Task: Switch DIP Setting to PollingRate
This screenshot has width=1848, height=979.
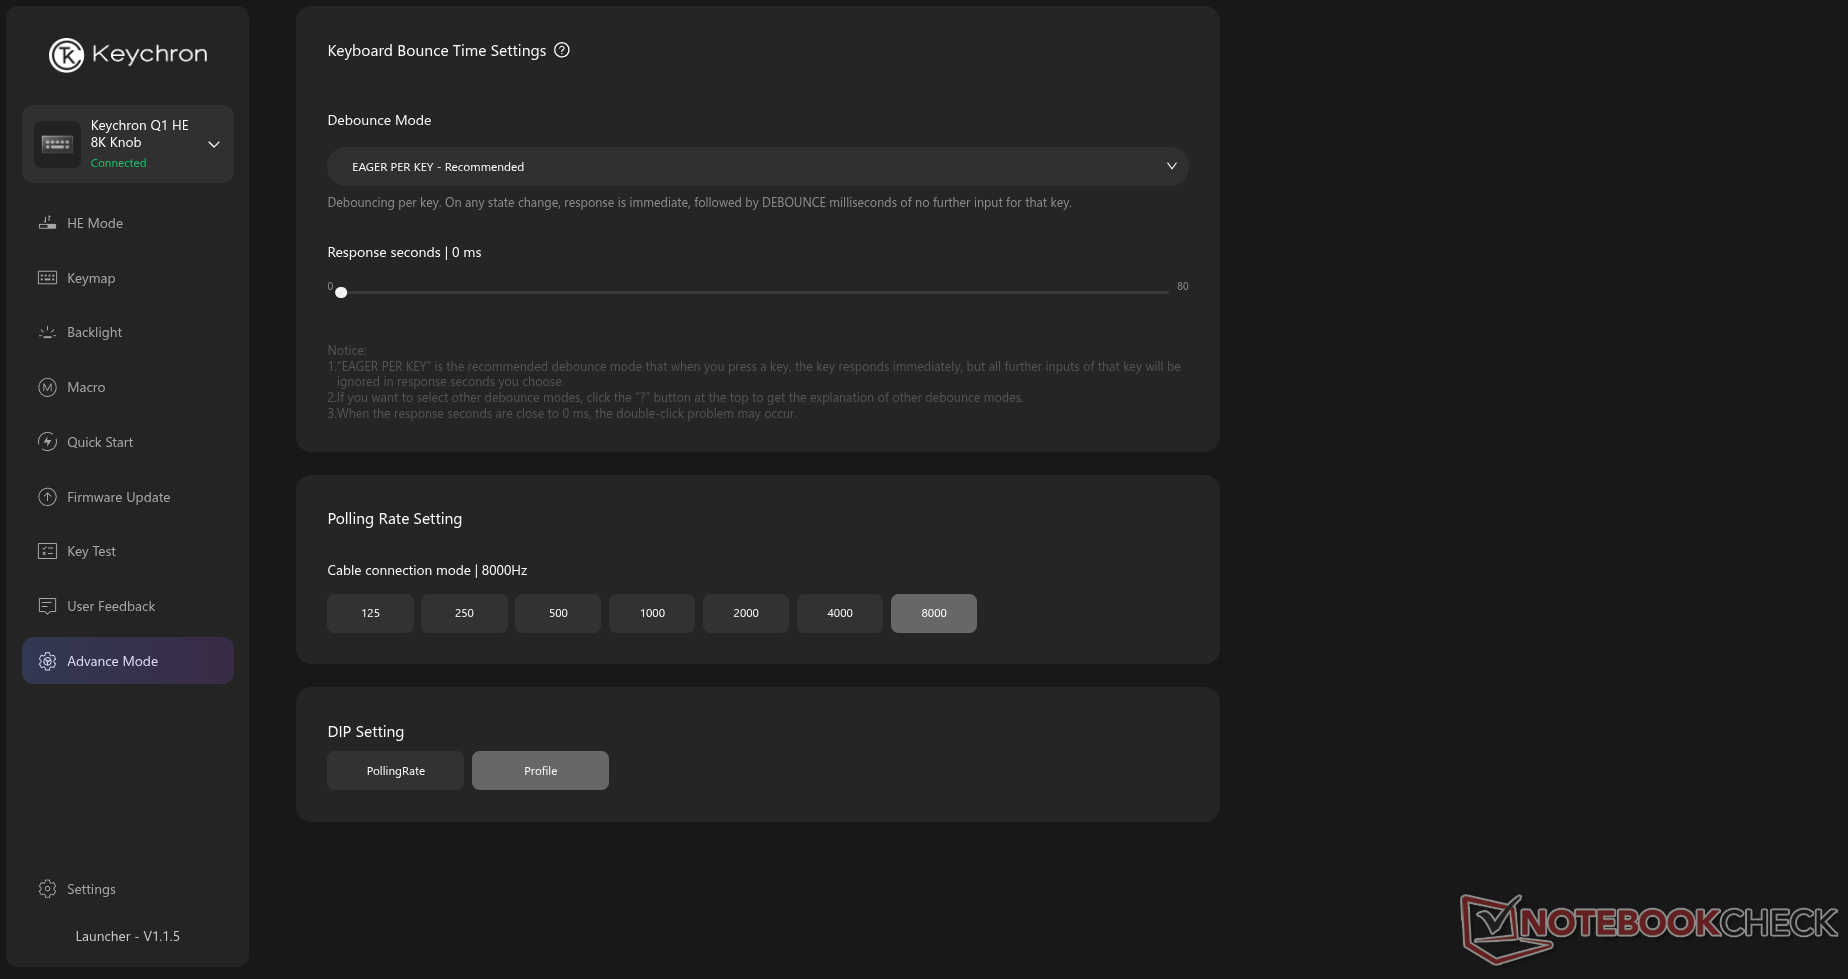Action: point(395,771)
